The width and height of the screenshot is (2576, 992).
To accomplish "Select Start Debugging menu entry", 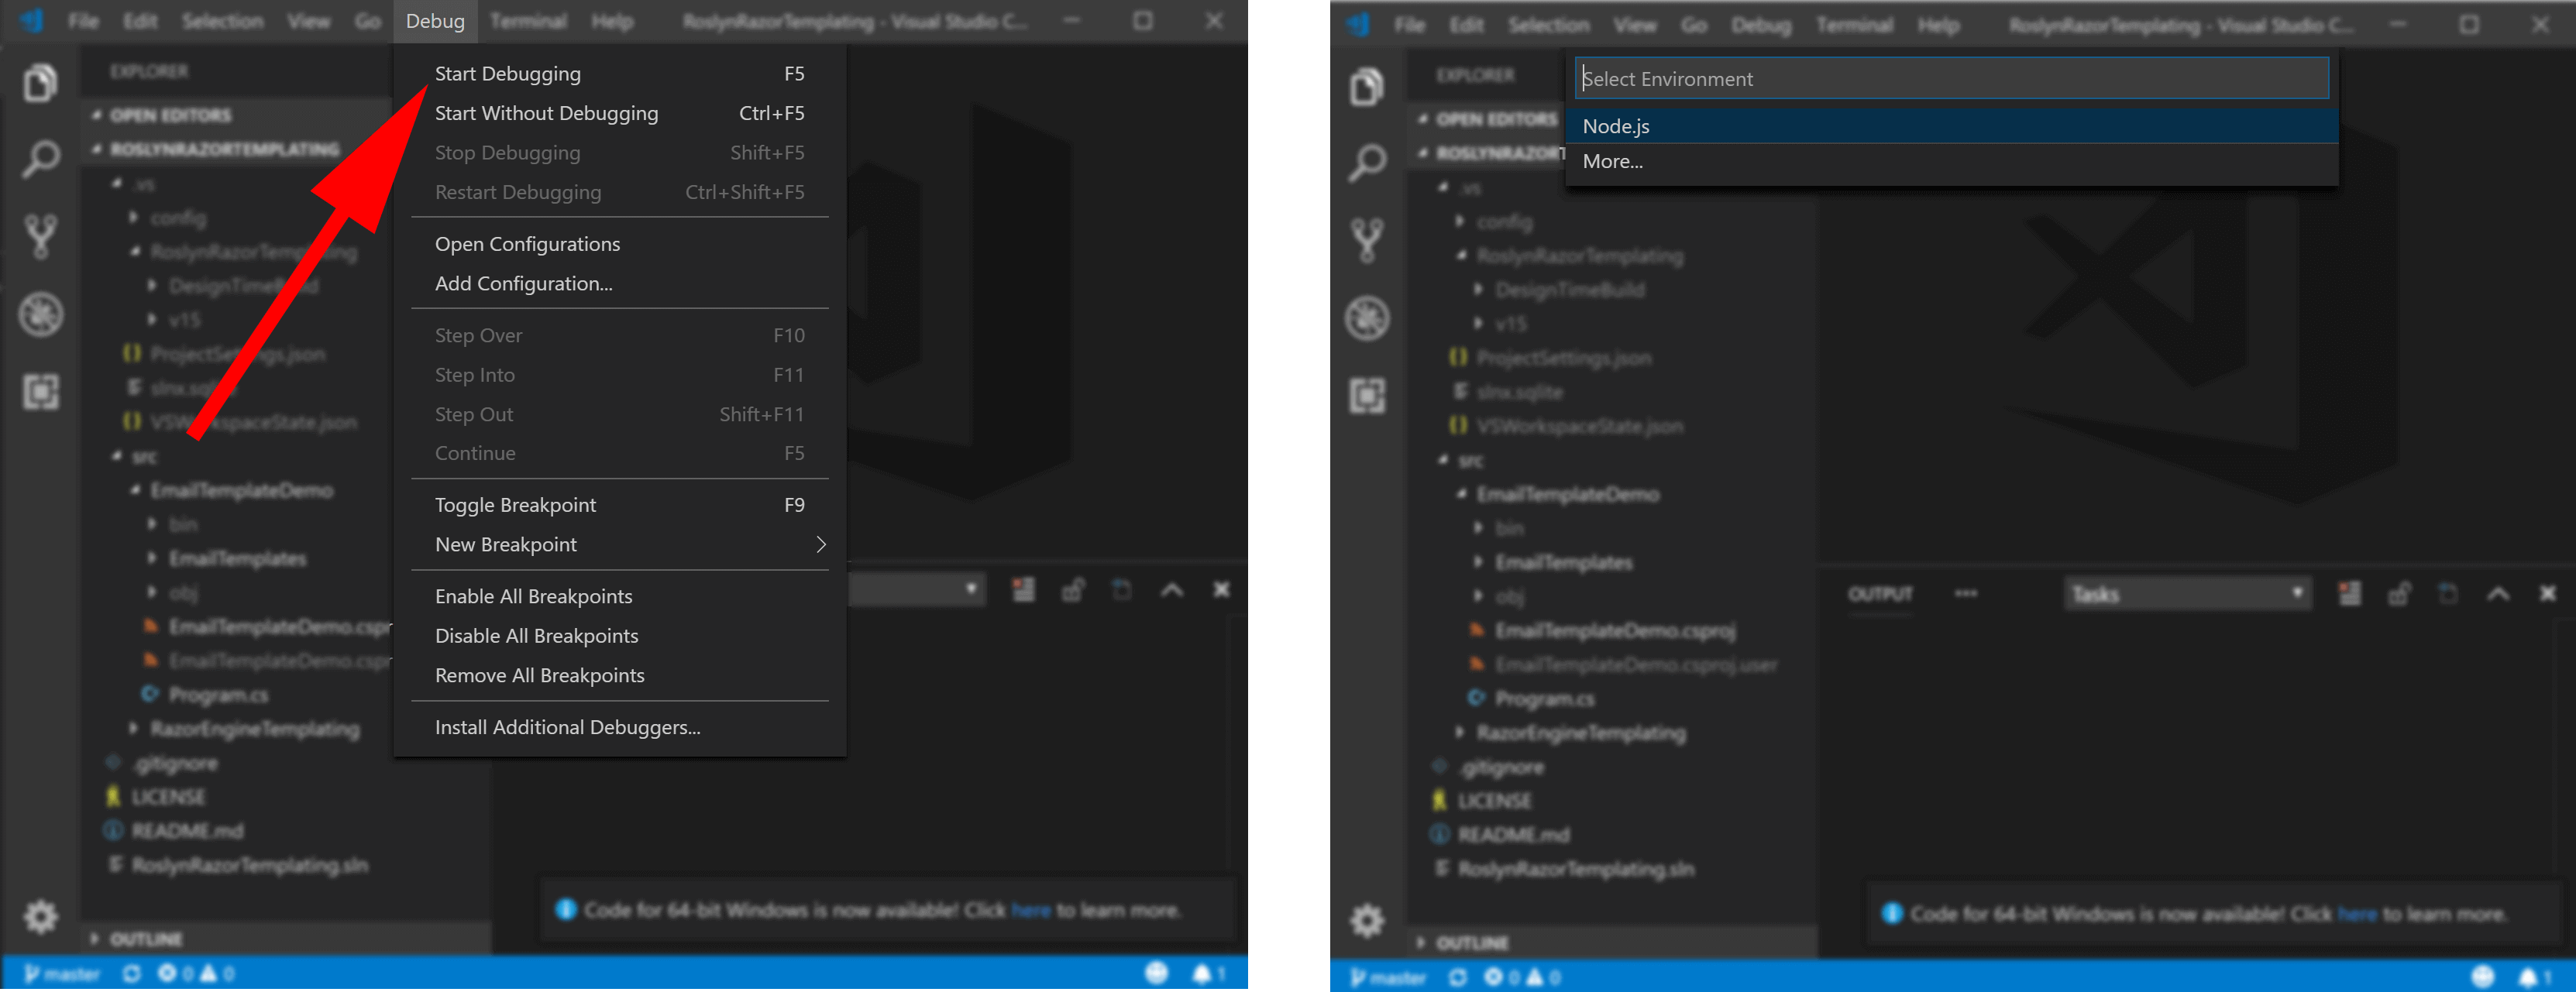I will pos(620,74).
